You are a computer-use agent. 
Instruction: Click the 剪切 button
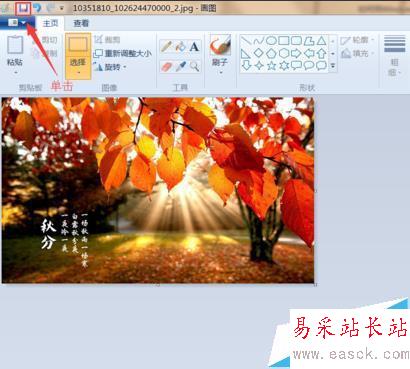pyautogui.click(x=45, y=40)
